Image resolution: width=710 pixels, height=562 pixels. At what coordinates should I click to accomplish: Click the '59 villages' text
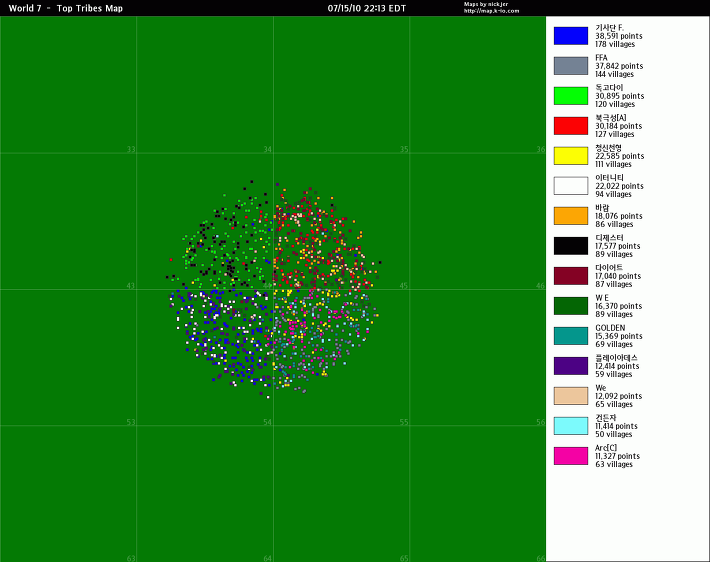(x=614, y=374)
